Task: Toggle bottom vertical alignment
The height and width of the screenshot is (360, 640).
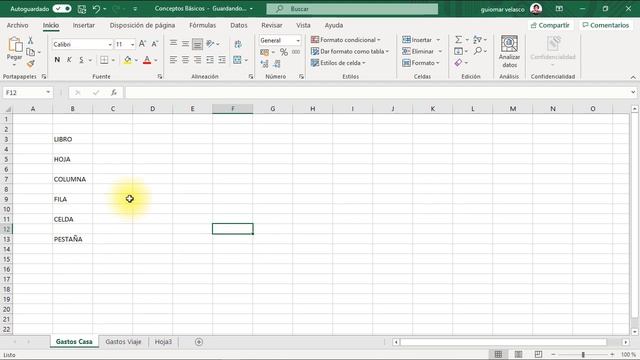Action: pyautogui.click(x=198, y=43)
